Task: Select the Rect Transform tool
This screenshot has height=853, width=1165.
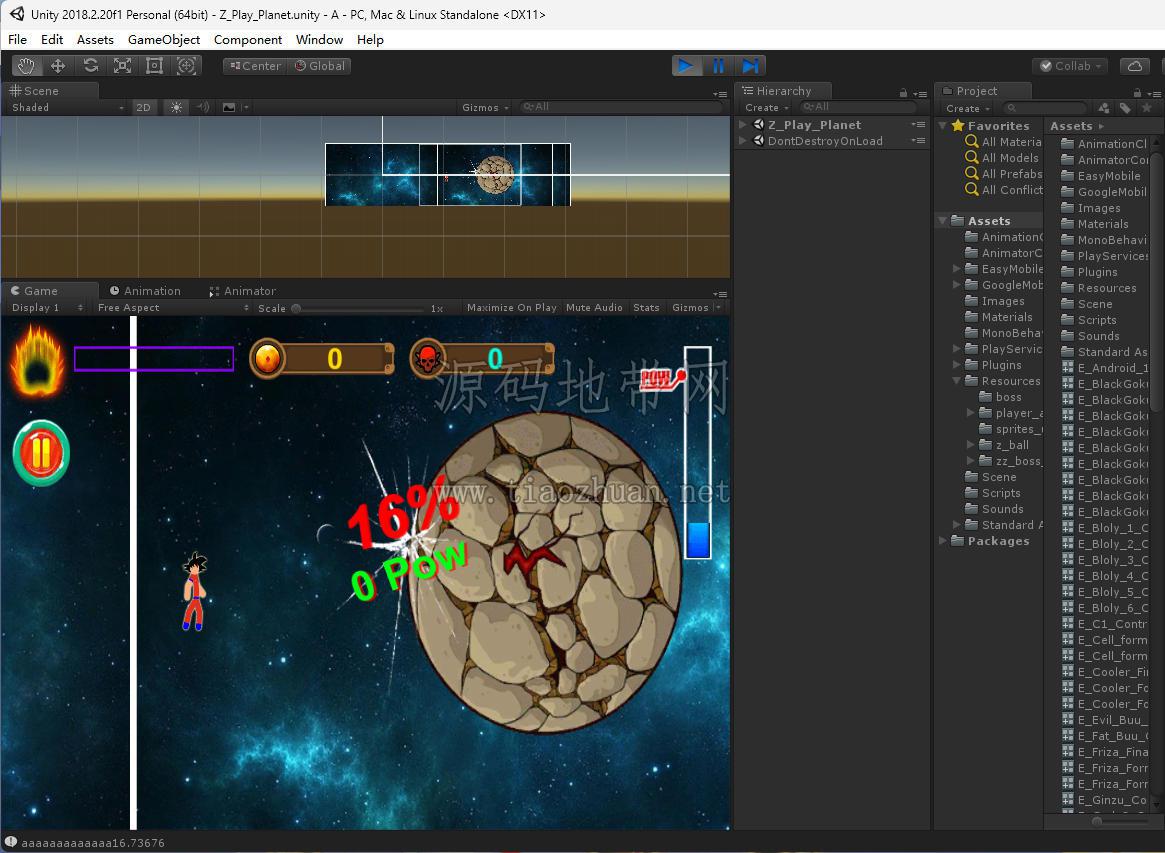Action: [155, 66]
